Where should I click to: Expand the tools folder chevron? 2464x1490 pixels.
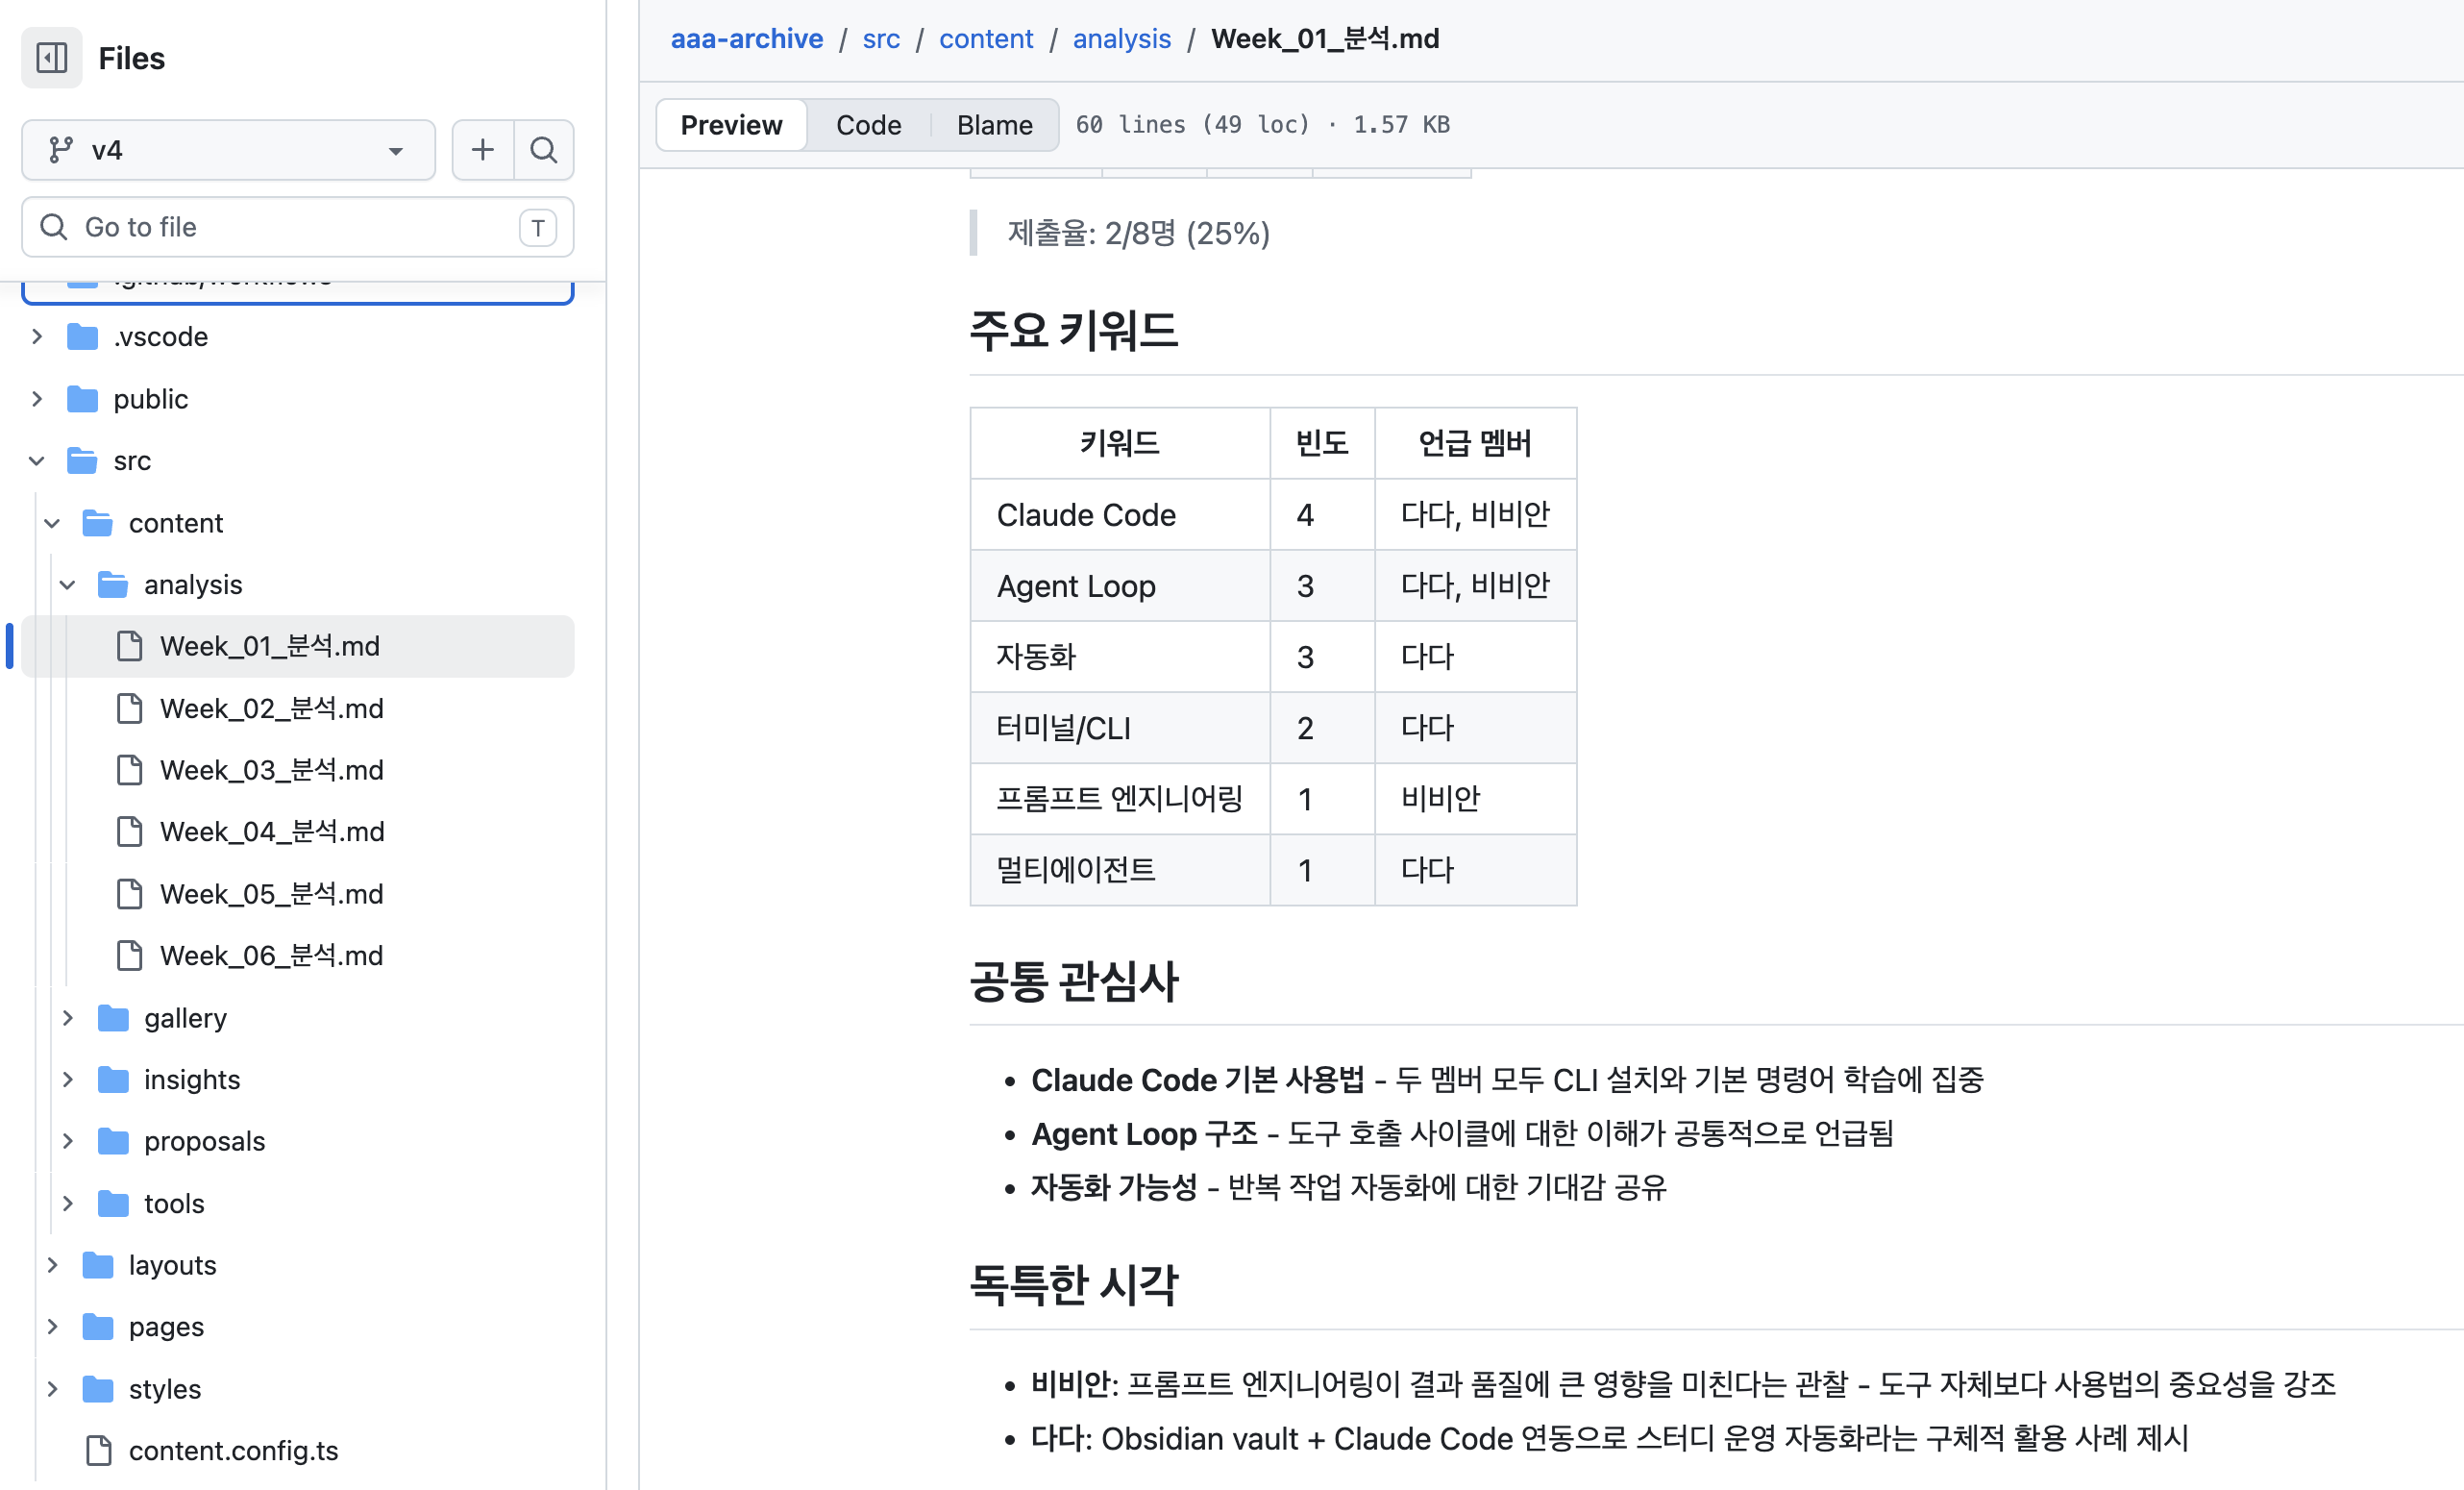click(68, 1203)
